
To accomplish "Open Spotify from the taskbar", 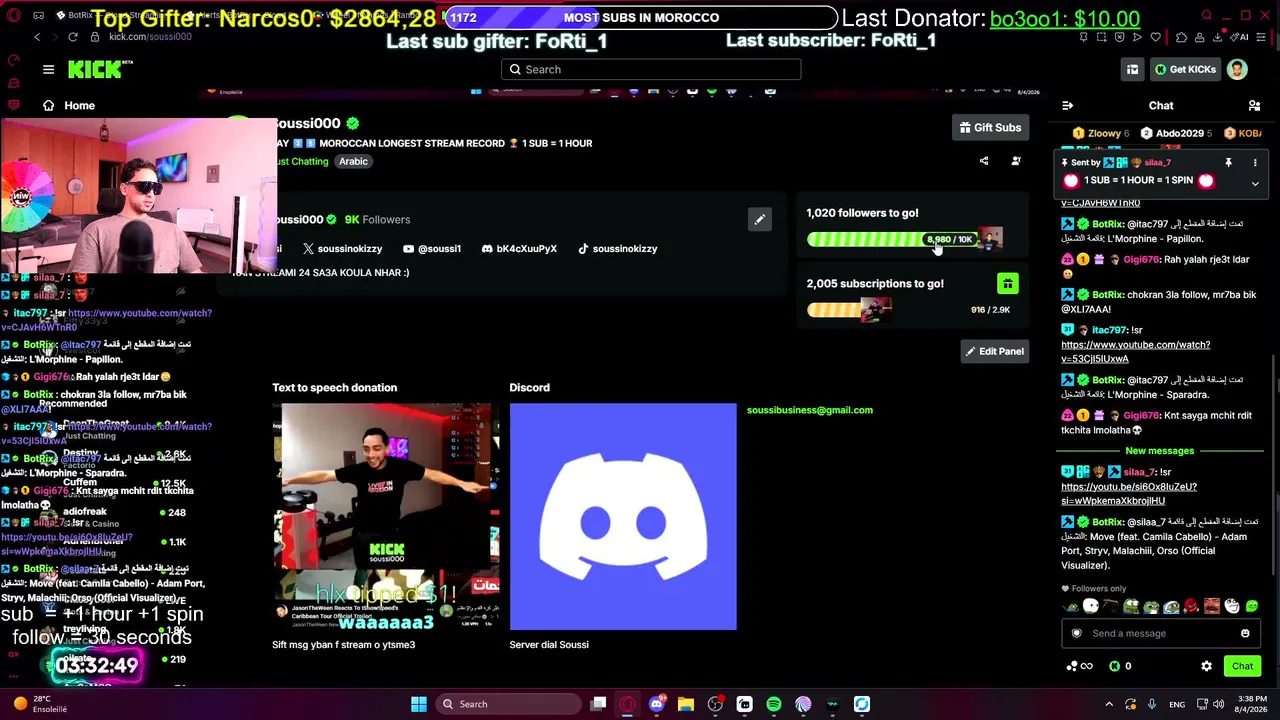I will (774, 704).
